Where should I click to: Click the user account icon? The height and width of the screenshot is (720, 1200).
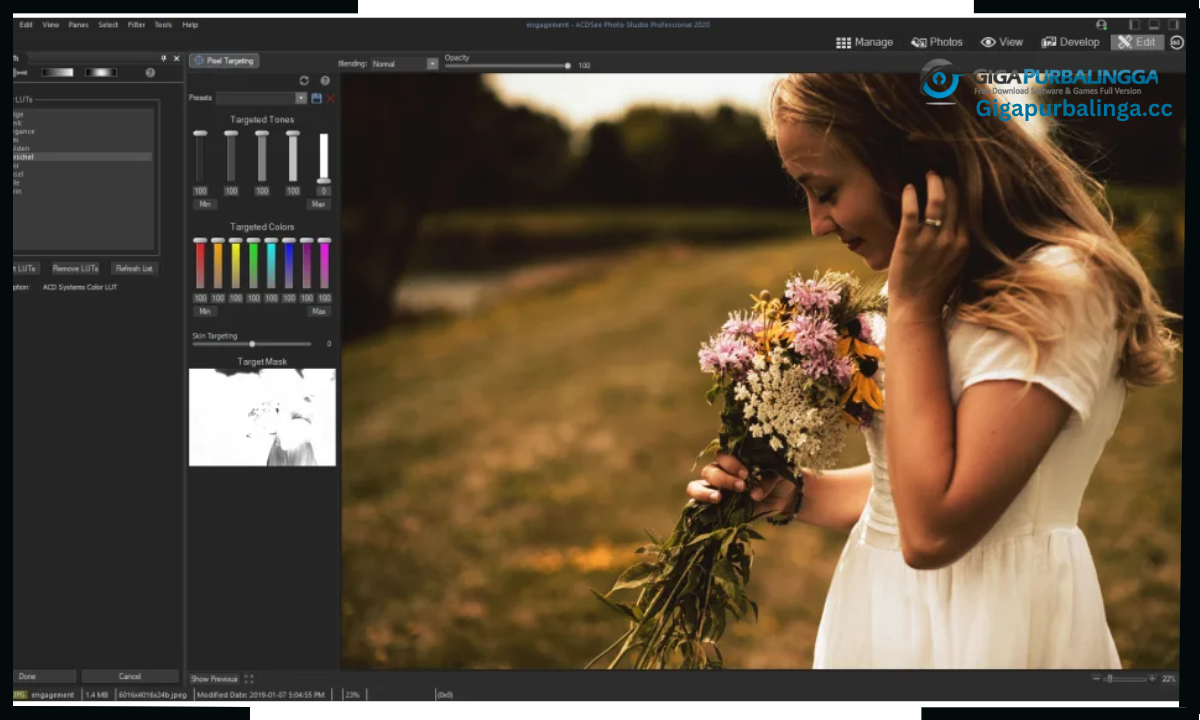1101,24
